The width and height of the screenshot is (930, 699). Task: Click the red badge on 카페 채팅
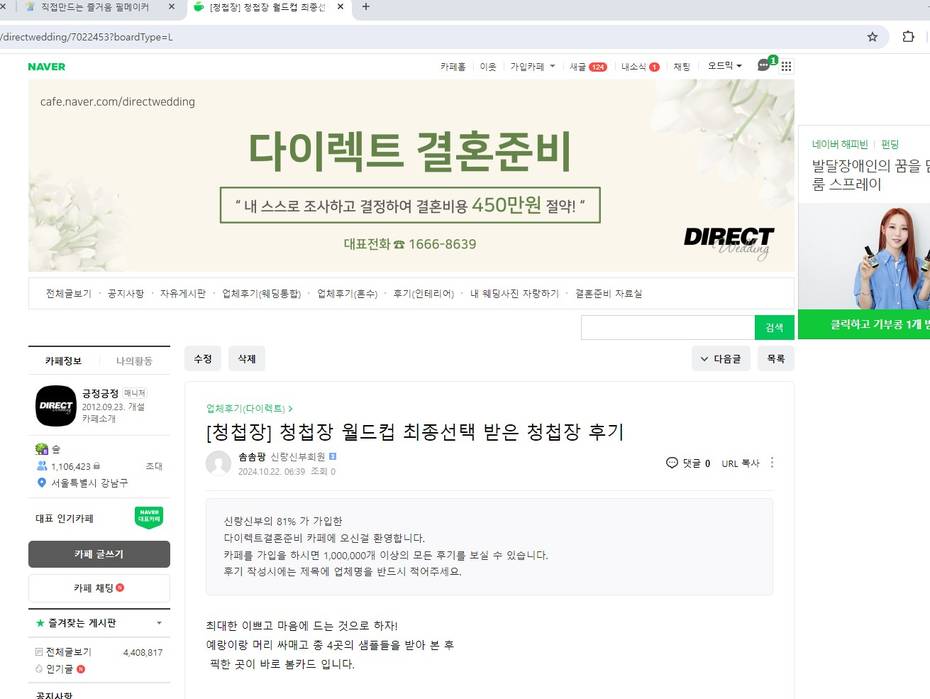point(120,588)
